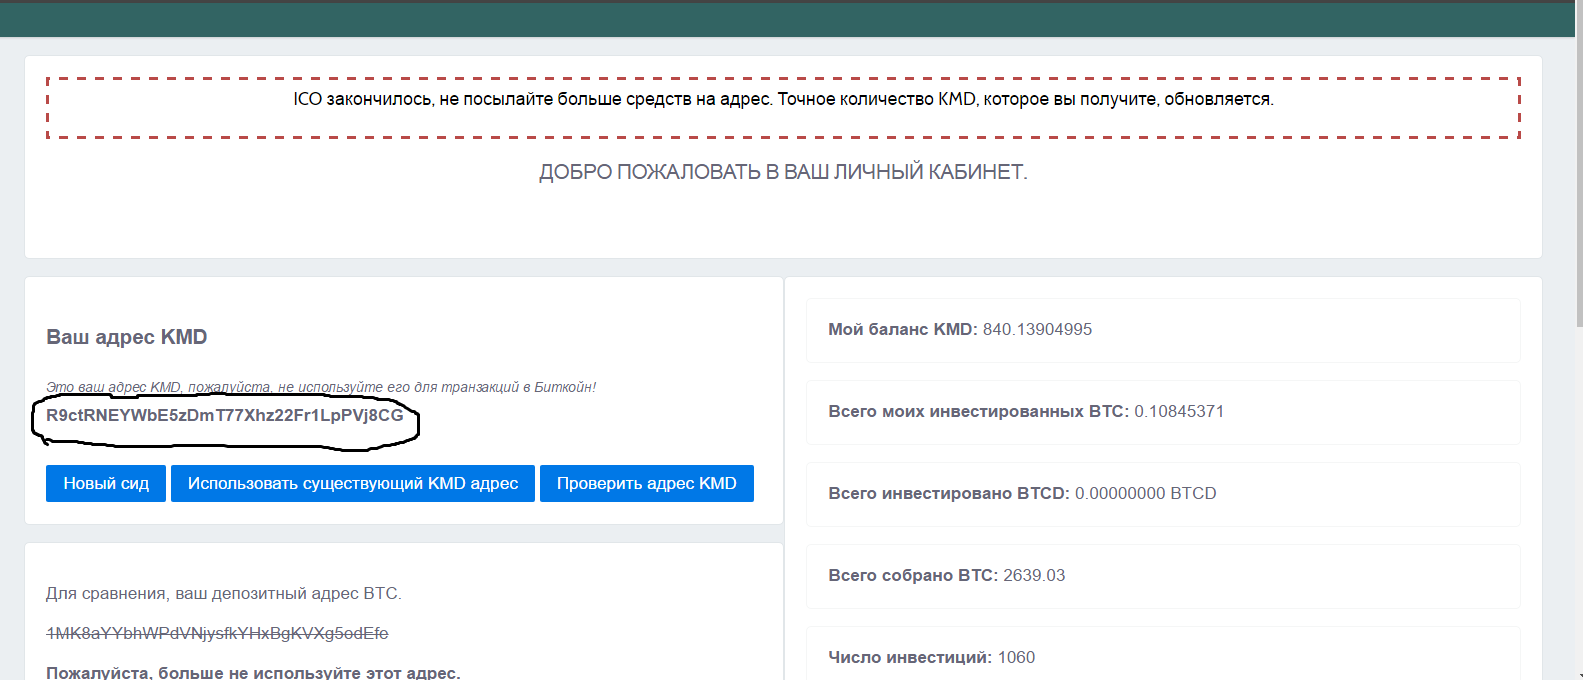
Task: Click the Проверить адрес KMD button
Action: pos(647,483)
